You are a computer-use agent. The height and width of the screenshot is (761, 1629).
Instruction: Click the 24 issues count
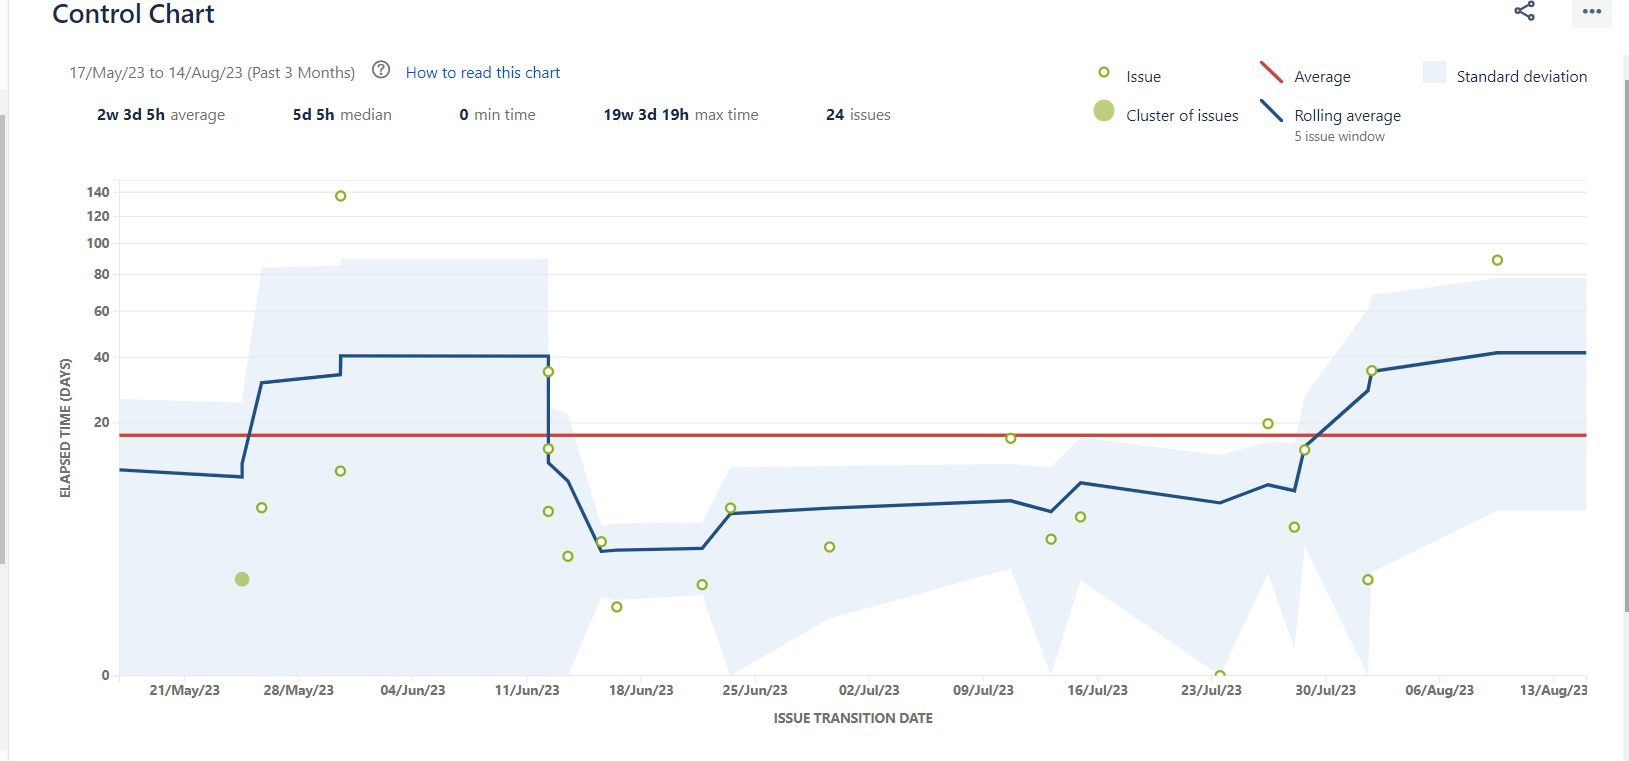(858, 115)
